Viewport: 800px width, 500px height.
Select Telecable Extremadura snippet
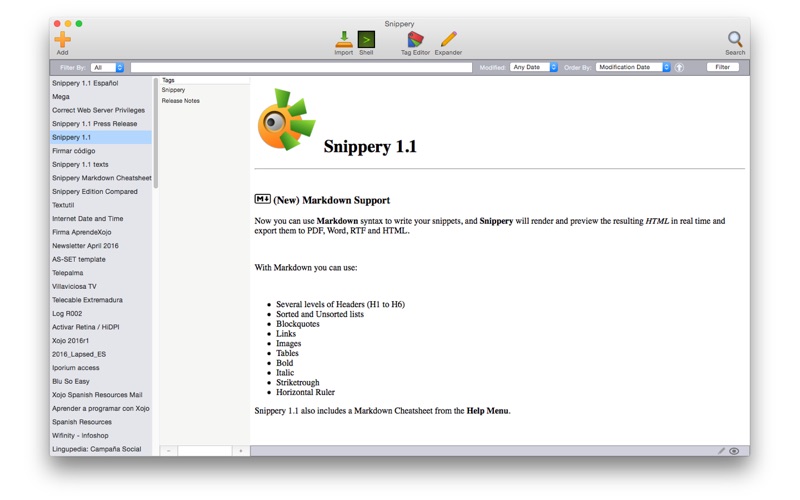pyautogui.click(x=101, y=300)
